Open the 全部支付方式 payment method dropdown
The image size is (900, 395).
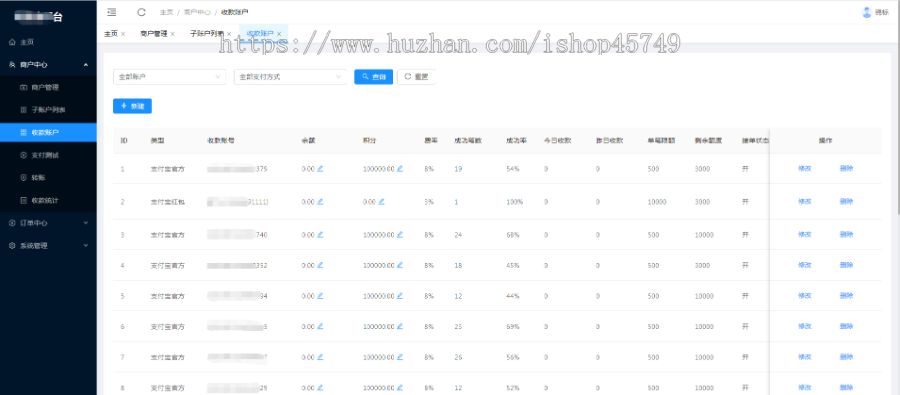pos(290,76)
